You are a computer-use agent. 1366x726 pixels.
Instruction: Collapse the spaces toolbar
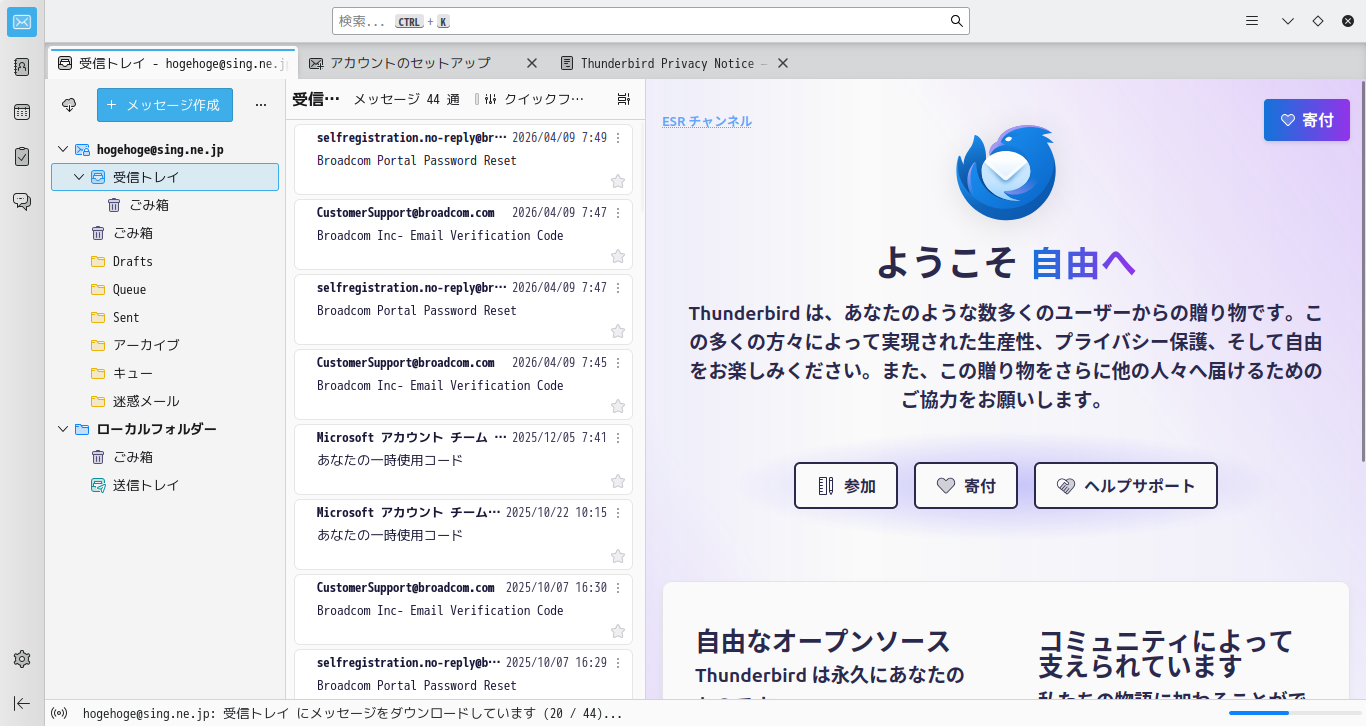22,703
